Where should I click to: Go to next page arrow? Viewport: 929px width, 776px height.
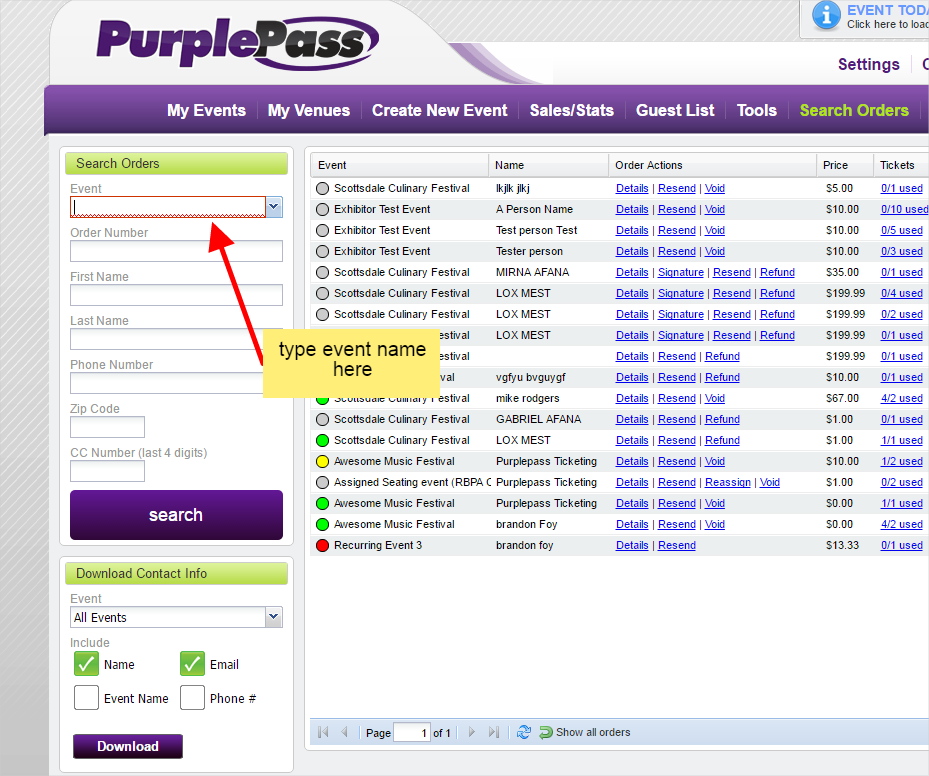pyautogui.click(x=472, y=732)
